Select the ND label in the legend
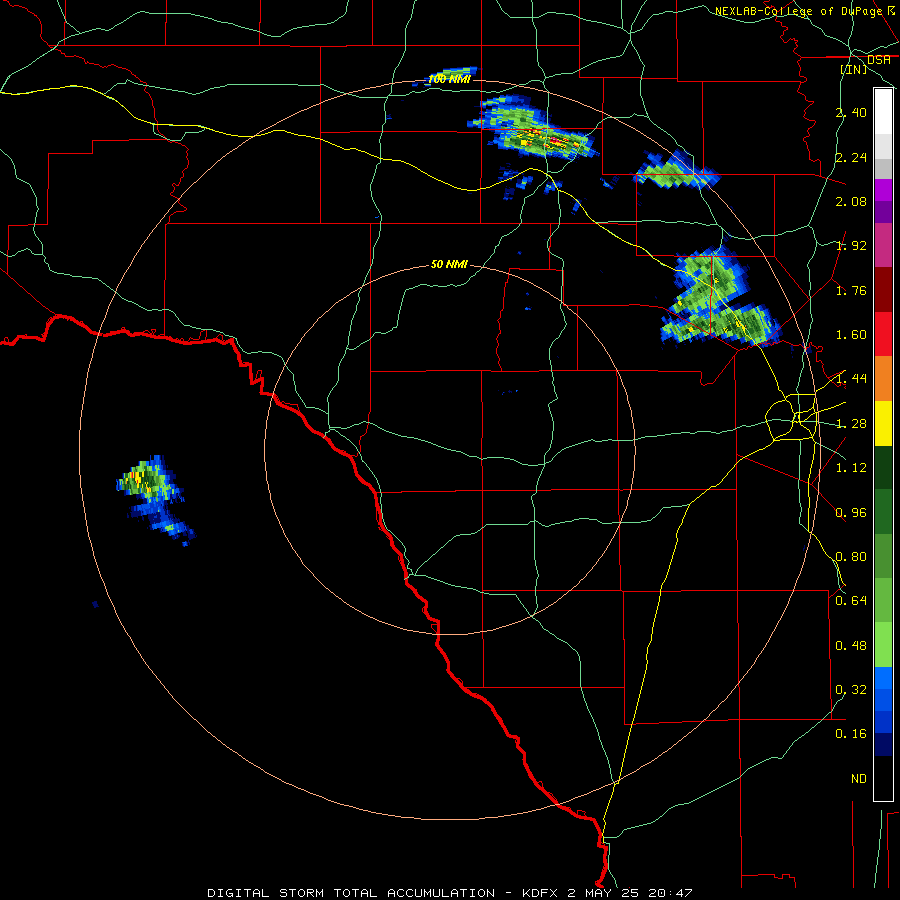 pyautogui.click(x=859, y=778)
